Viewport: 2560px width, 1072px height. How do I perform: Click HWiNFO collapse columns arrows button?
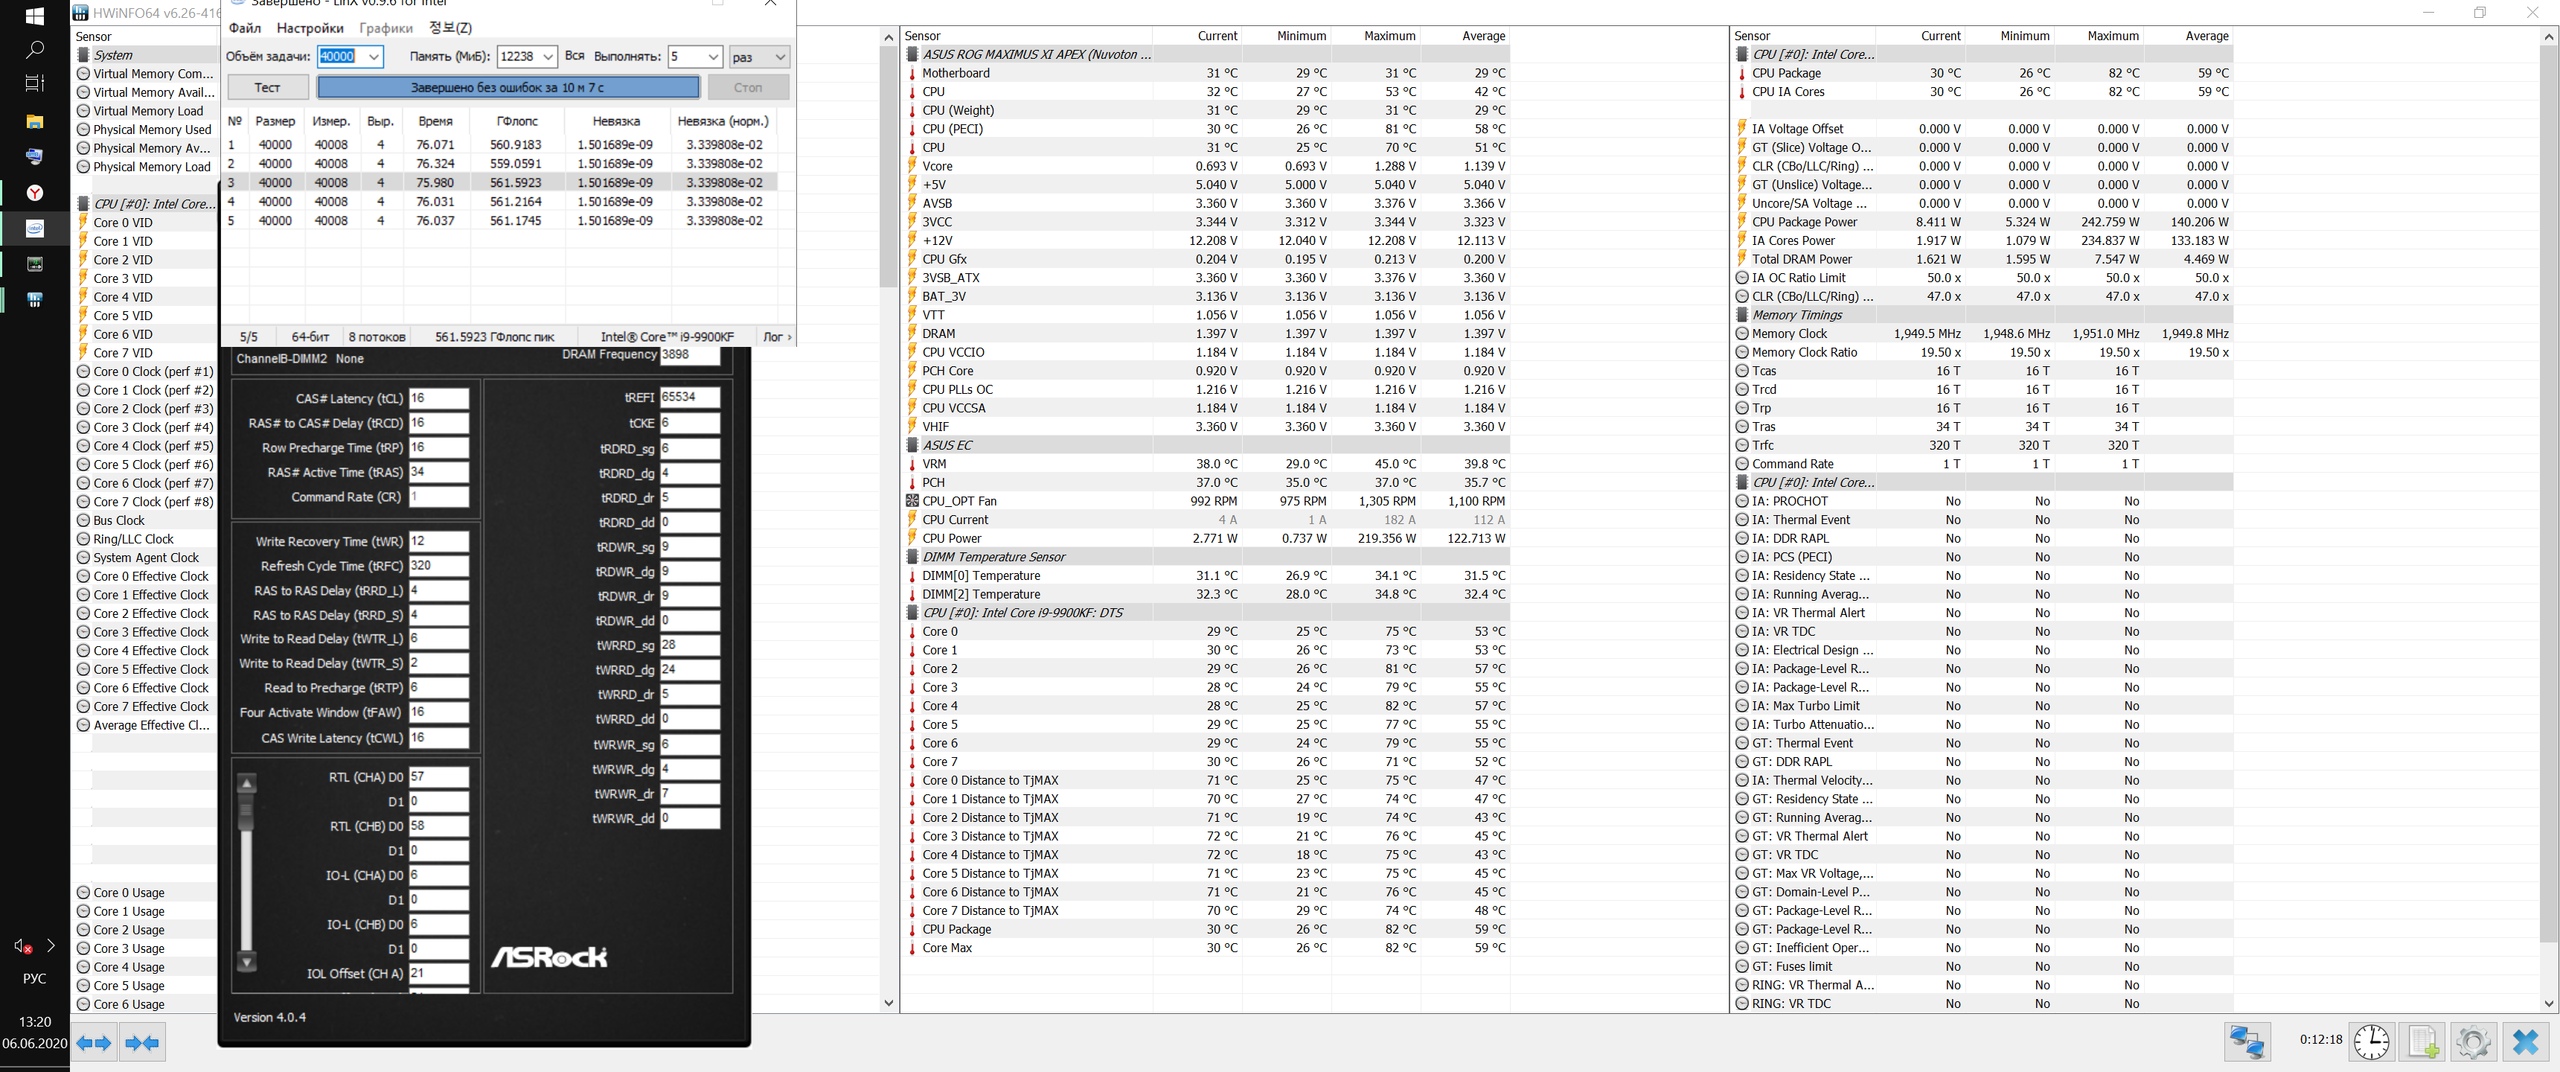(x=142, y=1043)
